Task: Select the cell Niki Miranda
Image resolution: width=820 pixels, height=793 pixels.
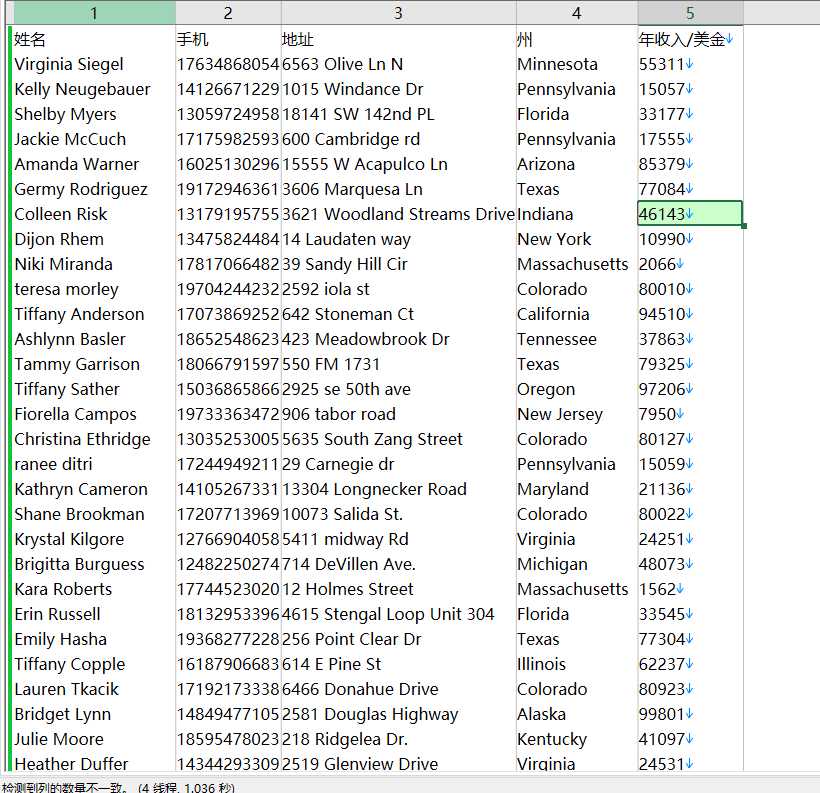Action: (x=93, y=264)
